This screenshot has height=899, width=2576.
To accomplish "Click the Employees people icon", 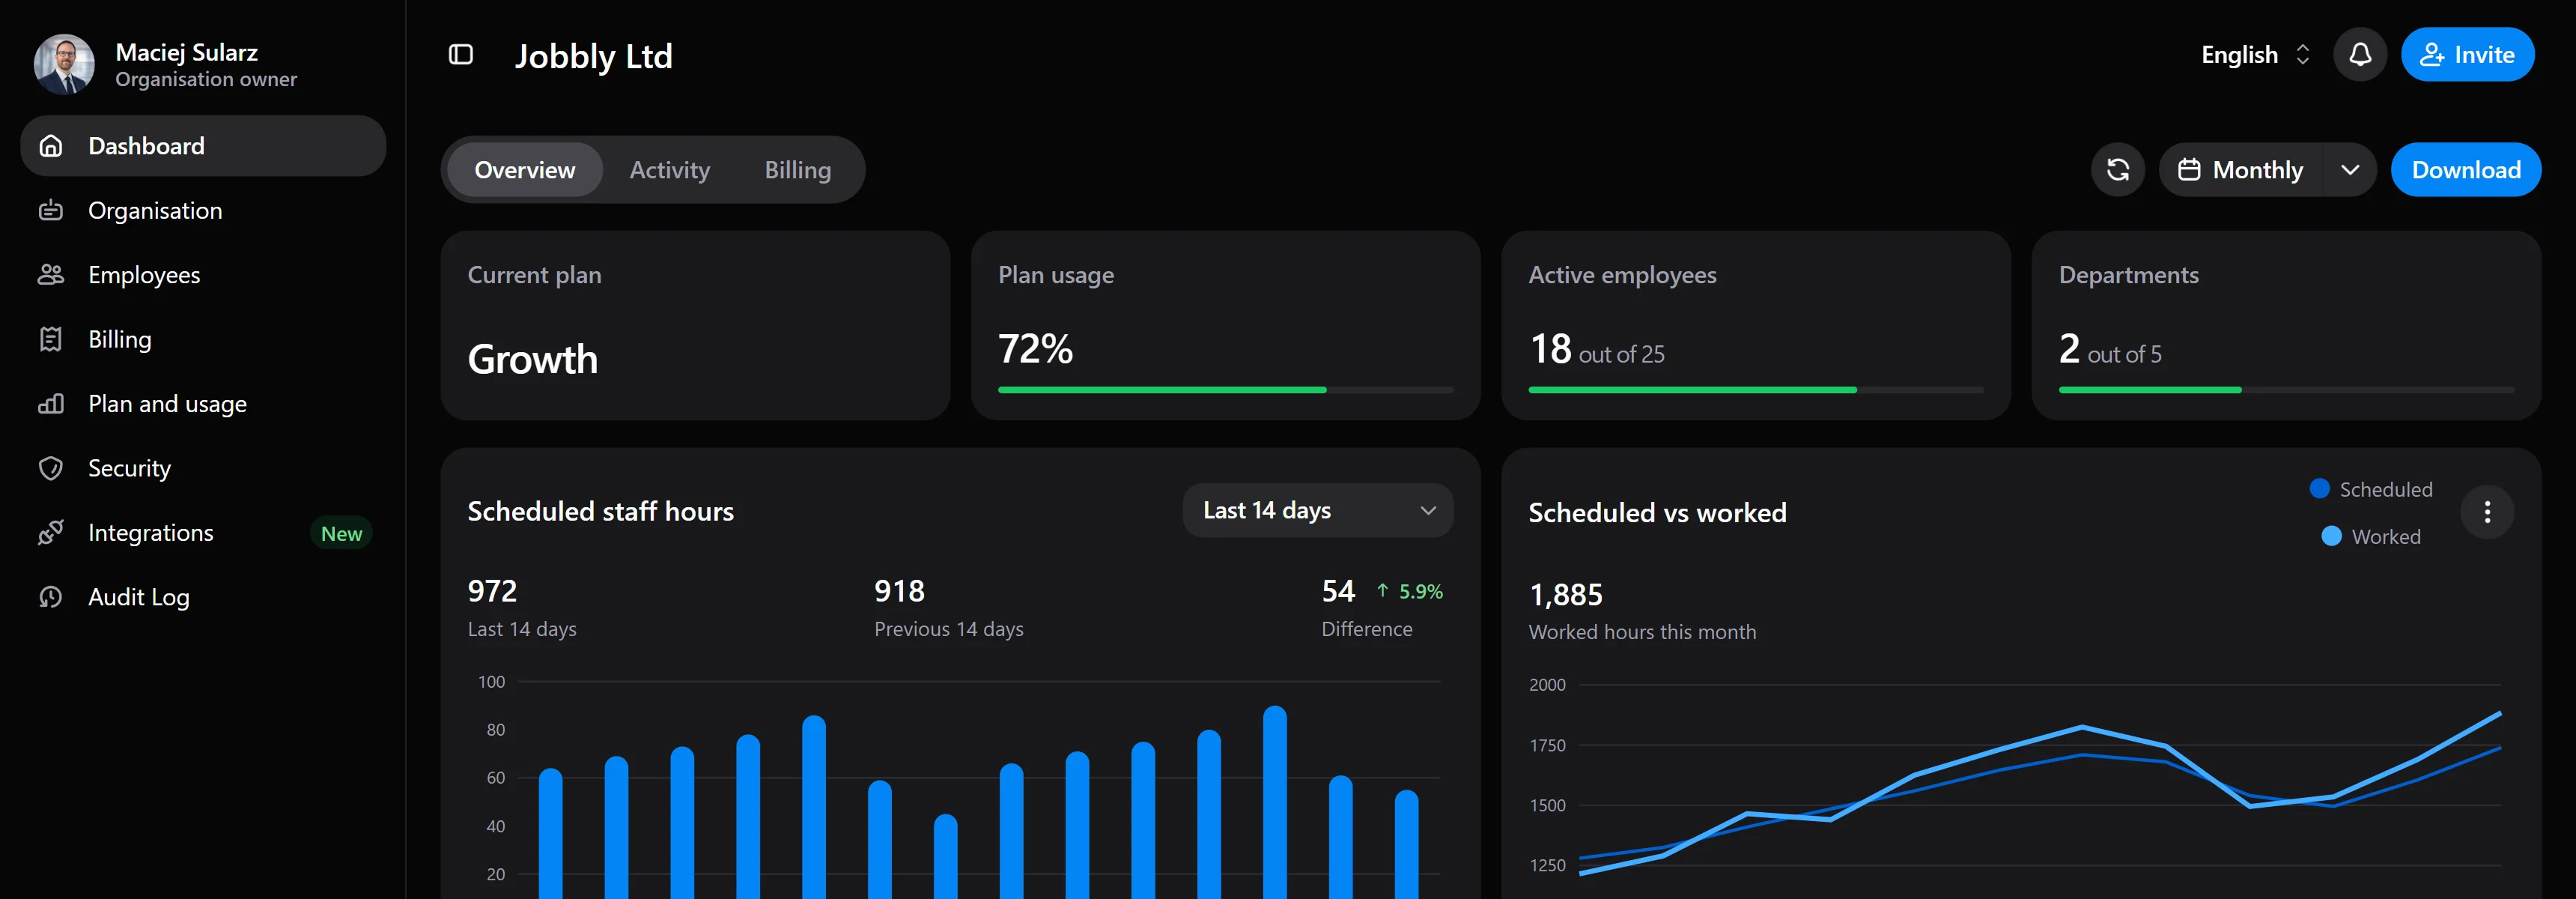I will [51, 275].
